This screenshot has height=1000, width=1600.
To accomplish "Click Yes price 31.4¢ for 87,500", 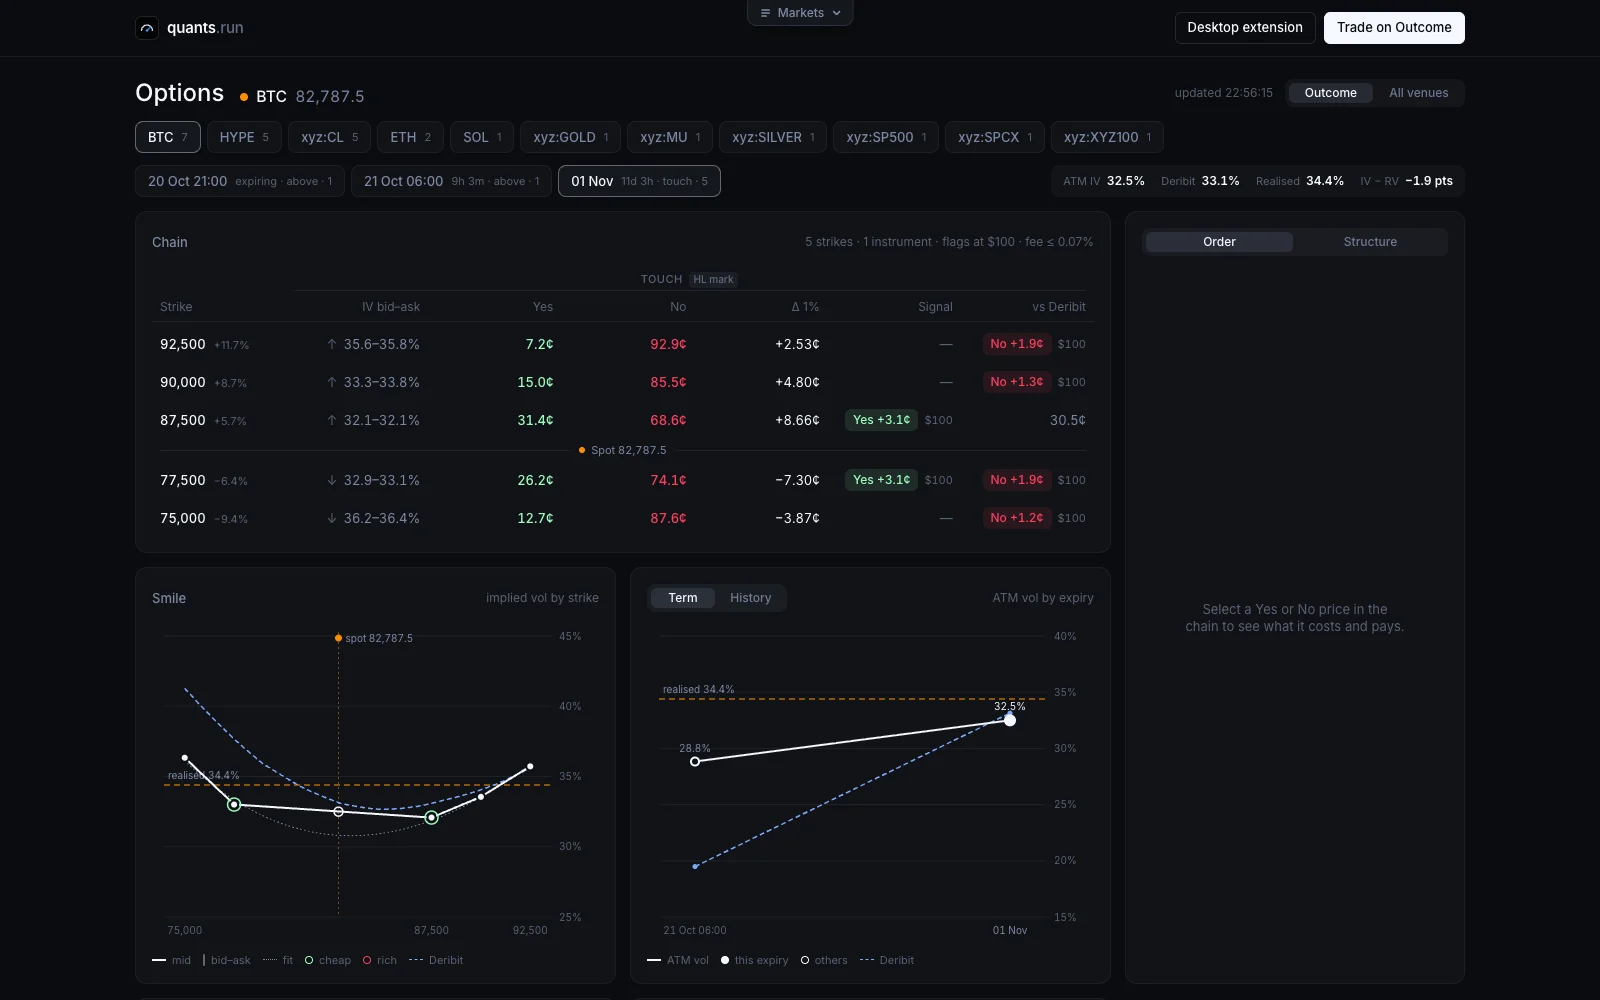I will [x=535, y=420].
